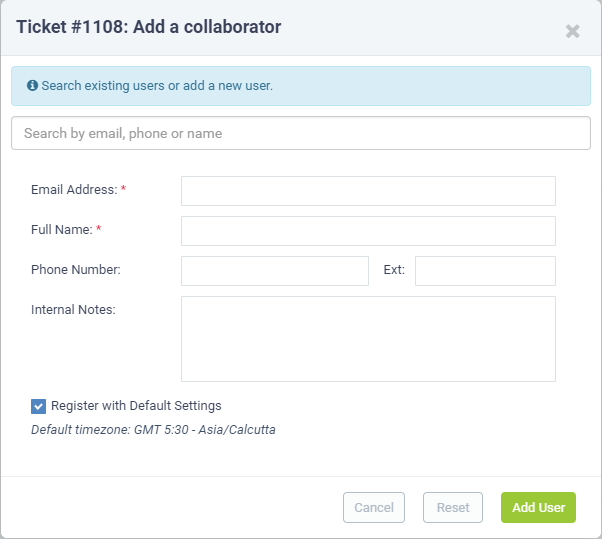Click the Phone Number input
The image size is (602, 539).
point(275,271)
